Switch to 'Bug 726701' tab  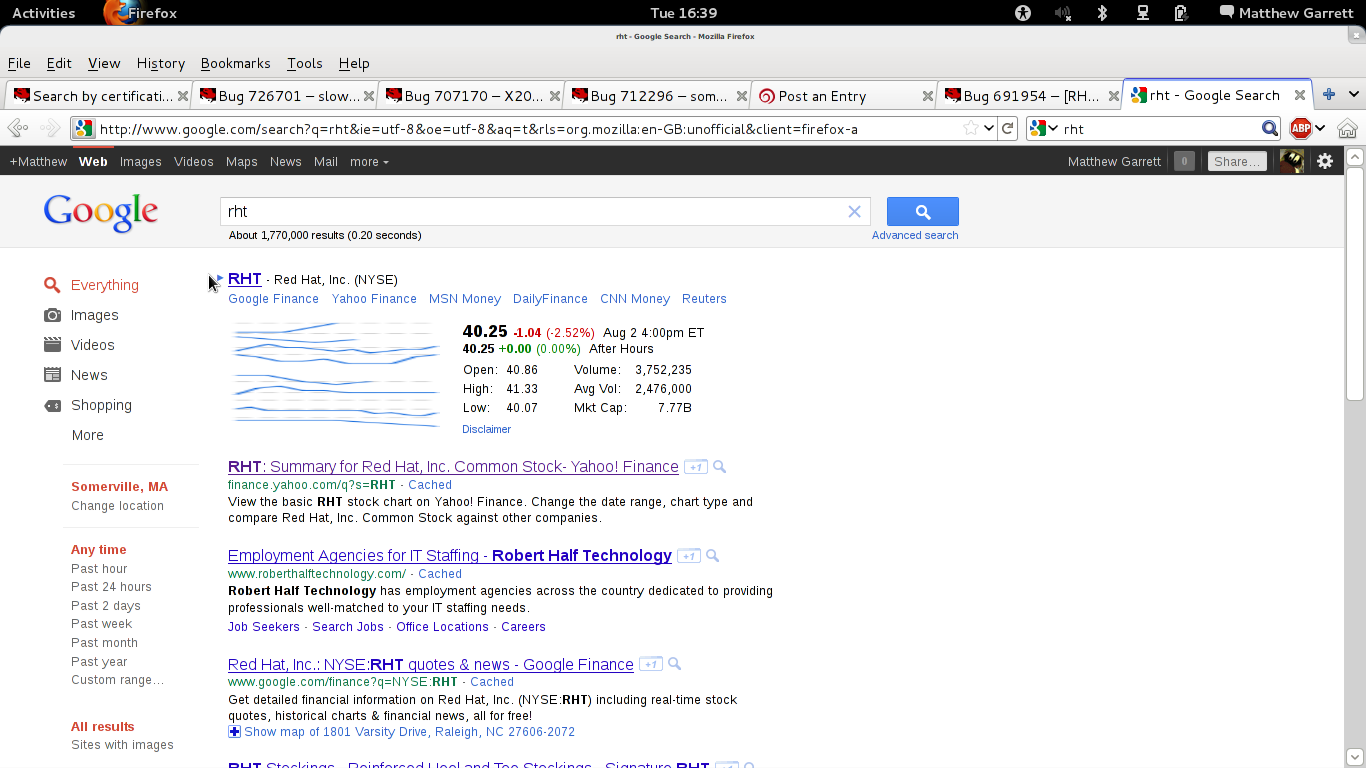284,96
